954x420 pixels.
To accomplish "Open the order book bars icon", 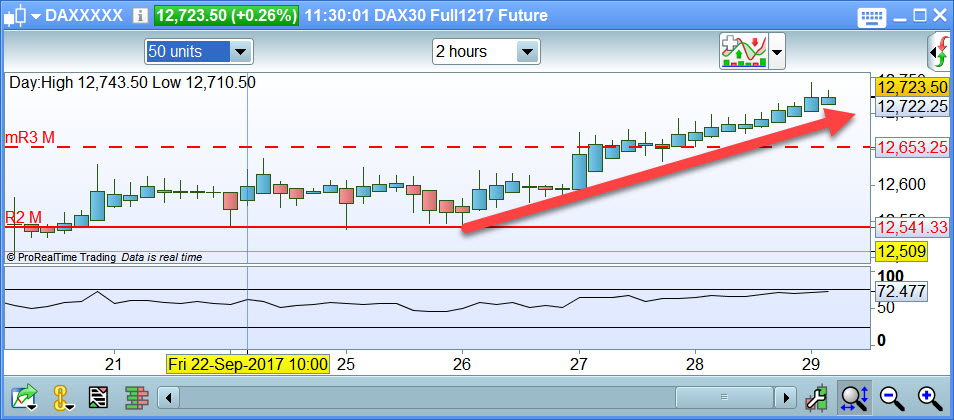I will tap(136, 397).
